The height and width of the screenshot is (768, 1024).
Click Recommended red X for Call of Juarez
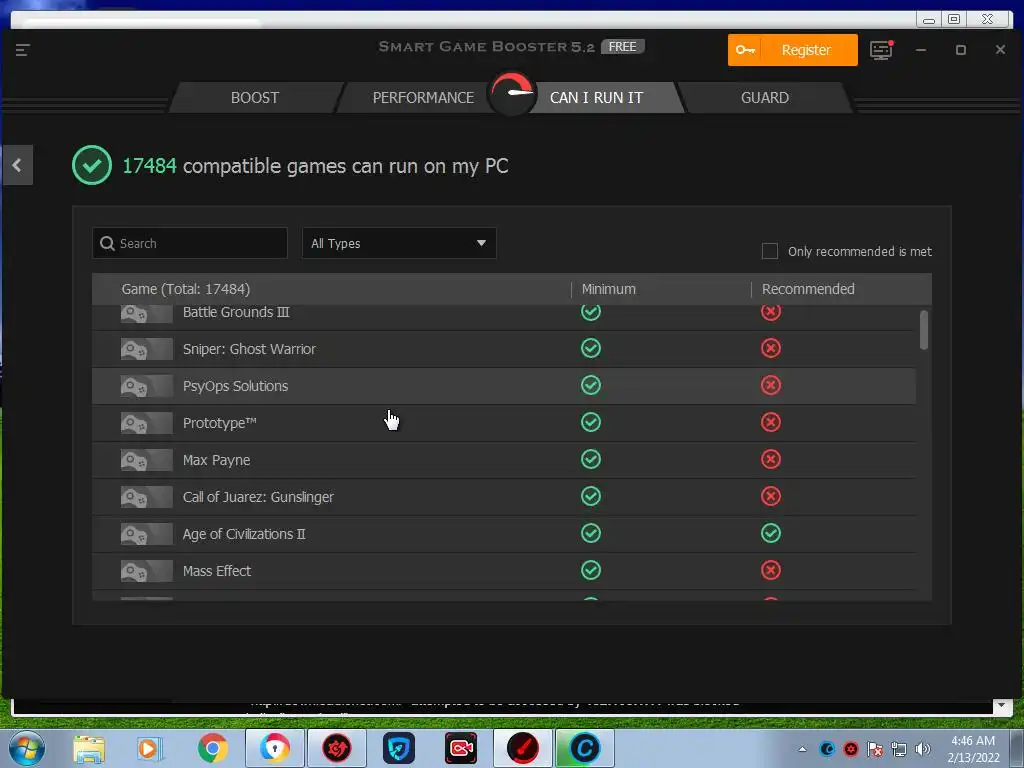pos(771,496)
